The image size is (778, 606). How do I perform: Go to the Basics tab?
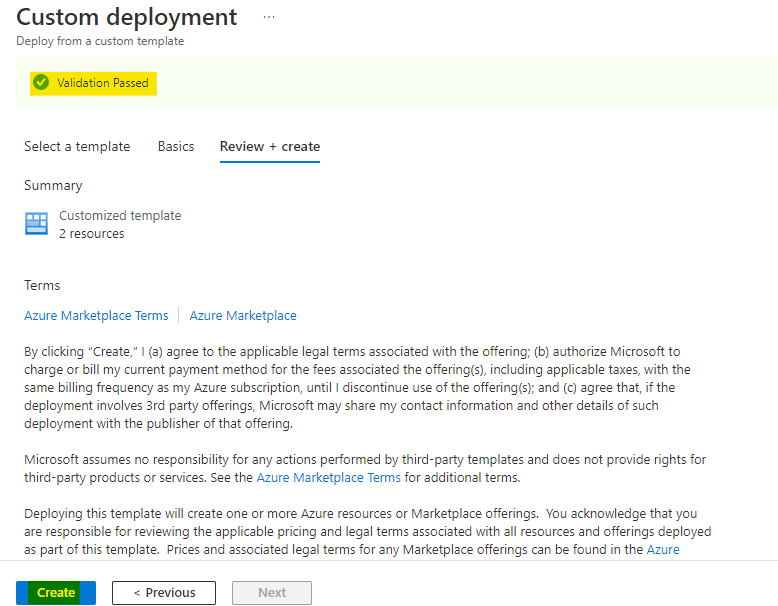click(176, 146)
